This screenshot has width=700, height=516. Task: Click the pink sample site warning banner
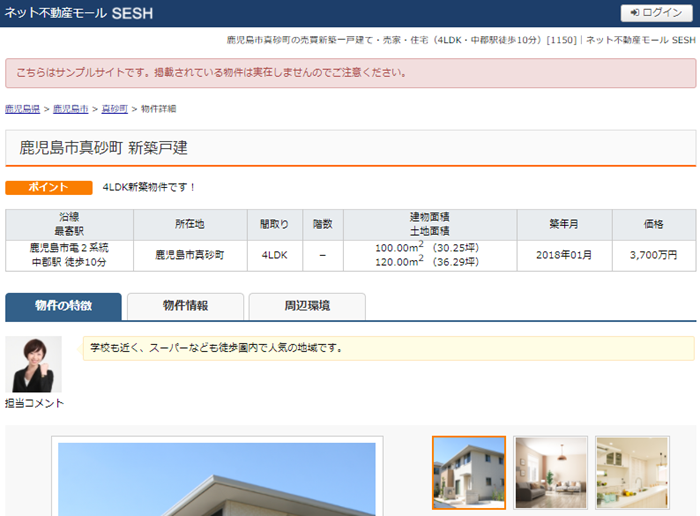coord(350,73)
